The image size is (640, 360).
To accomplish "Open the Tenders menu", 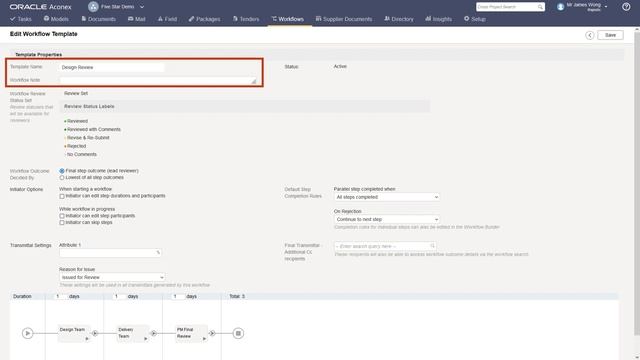I will coord(246,19).
